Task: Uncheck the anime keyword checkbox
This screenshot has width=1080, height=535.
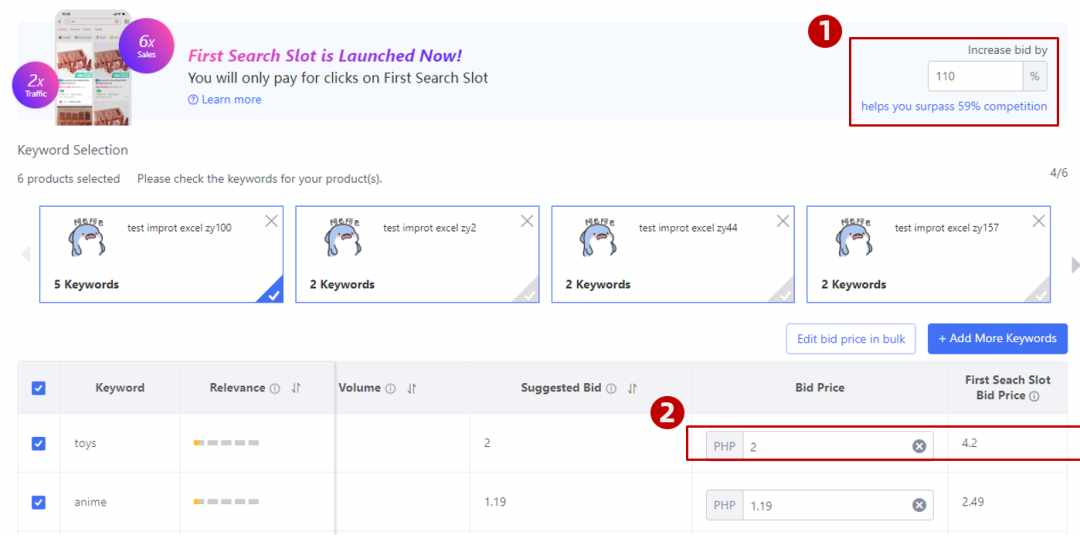Action: coord(39,503)
